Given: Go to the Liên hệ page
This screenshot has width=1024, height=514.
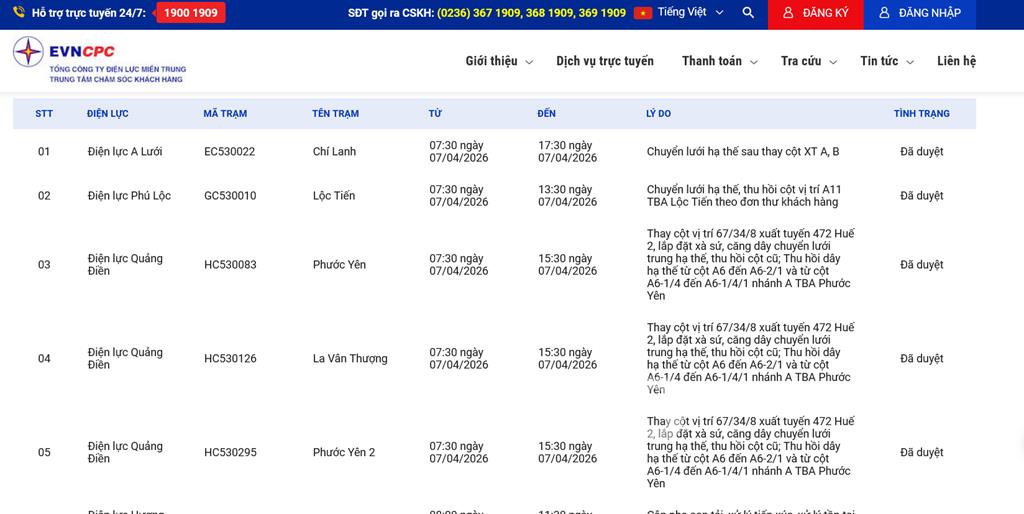Looking at the screenshot, I should point(956,61).
